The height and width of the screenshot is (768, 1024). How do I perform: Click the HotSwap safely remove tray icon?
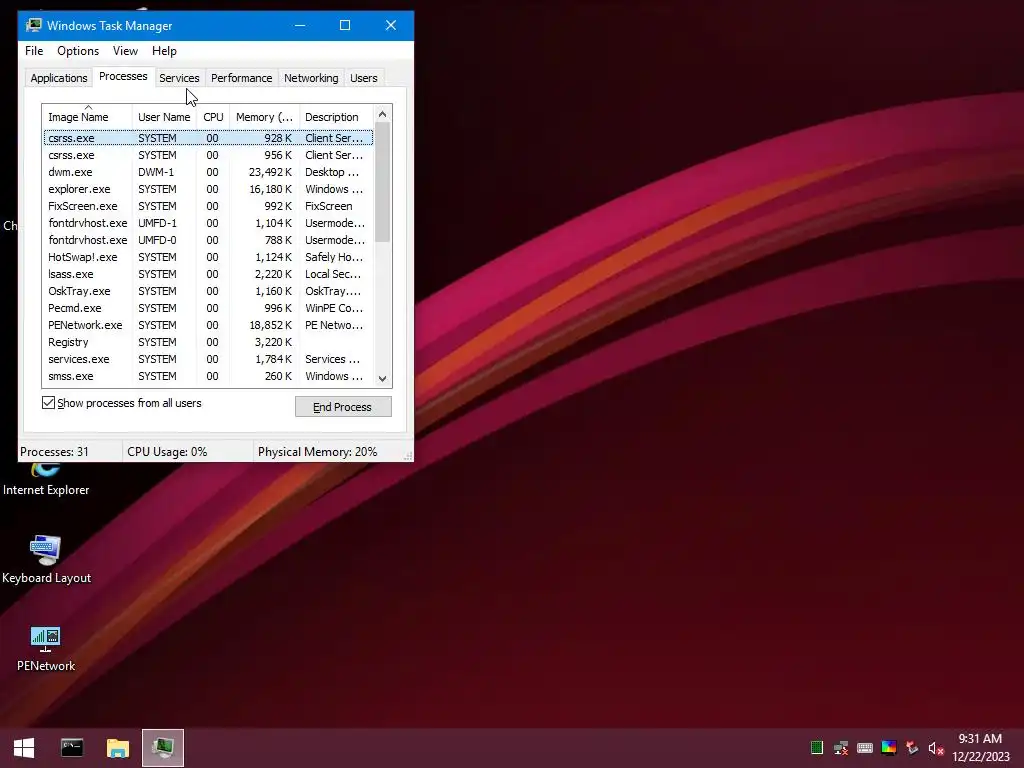(912, 748)
